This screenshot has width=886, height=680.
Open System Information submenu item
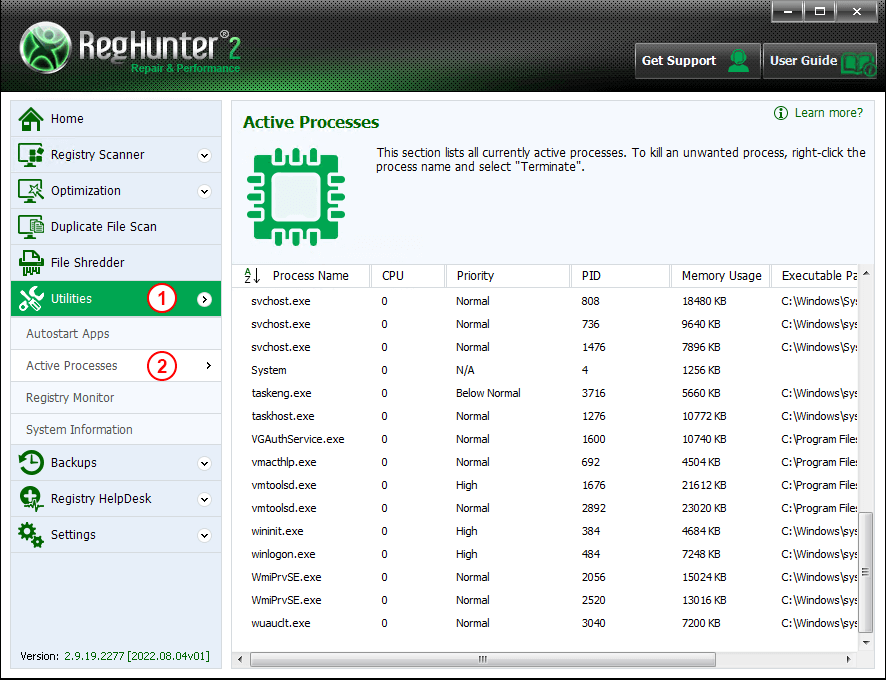79,430
